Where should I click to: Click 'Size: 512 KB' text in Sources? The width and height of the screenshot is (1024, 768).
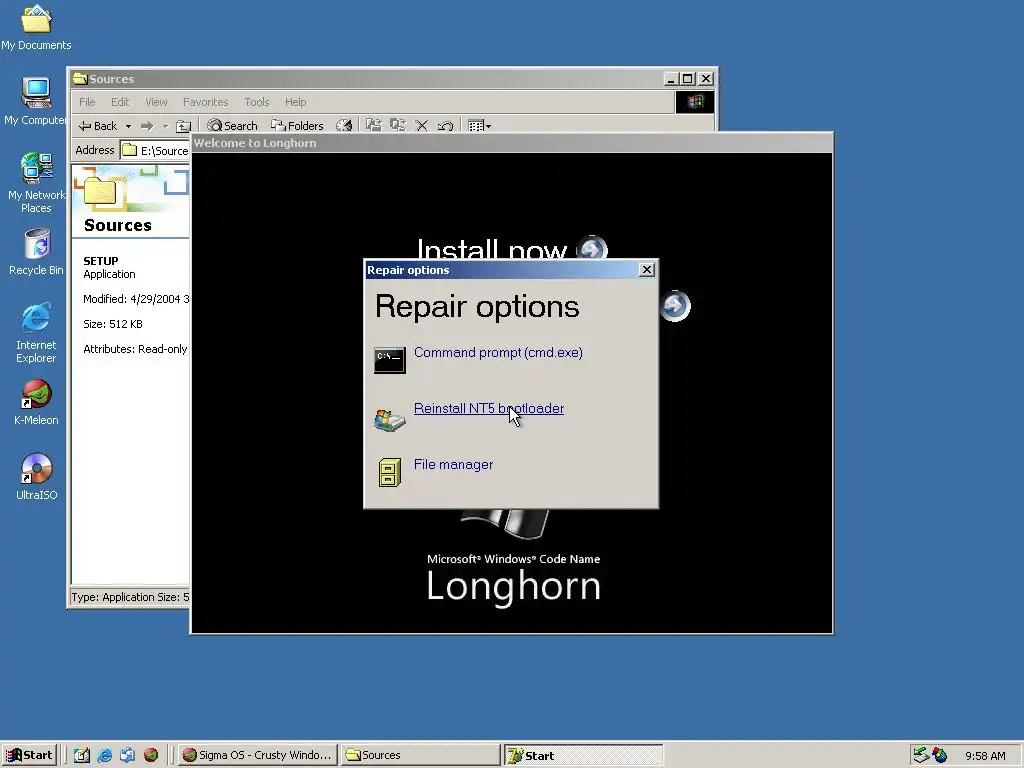pyautogui.click(x=112, y=324)
